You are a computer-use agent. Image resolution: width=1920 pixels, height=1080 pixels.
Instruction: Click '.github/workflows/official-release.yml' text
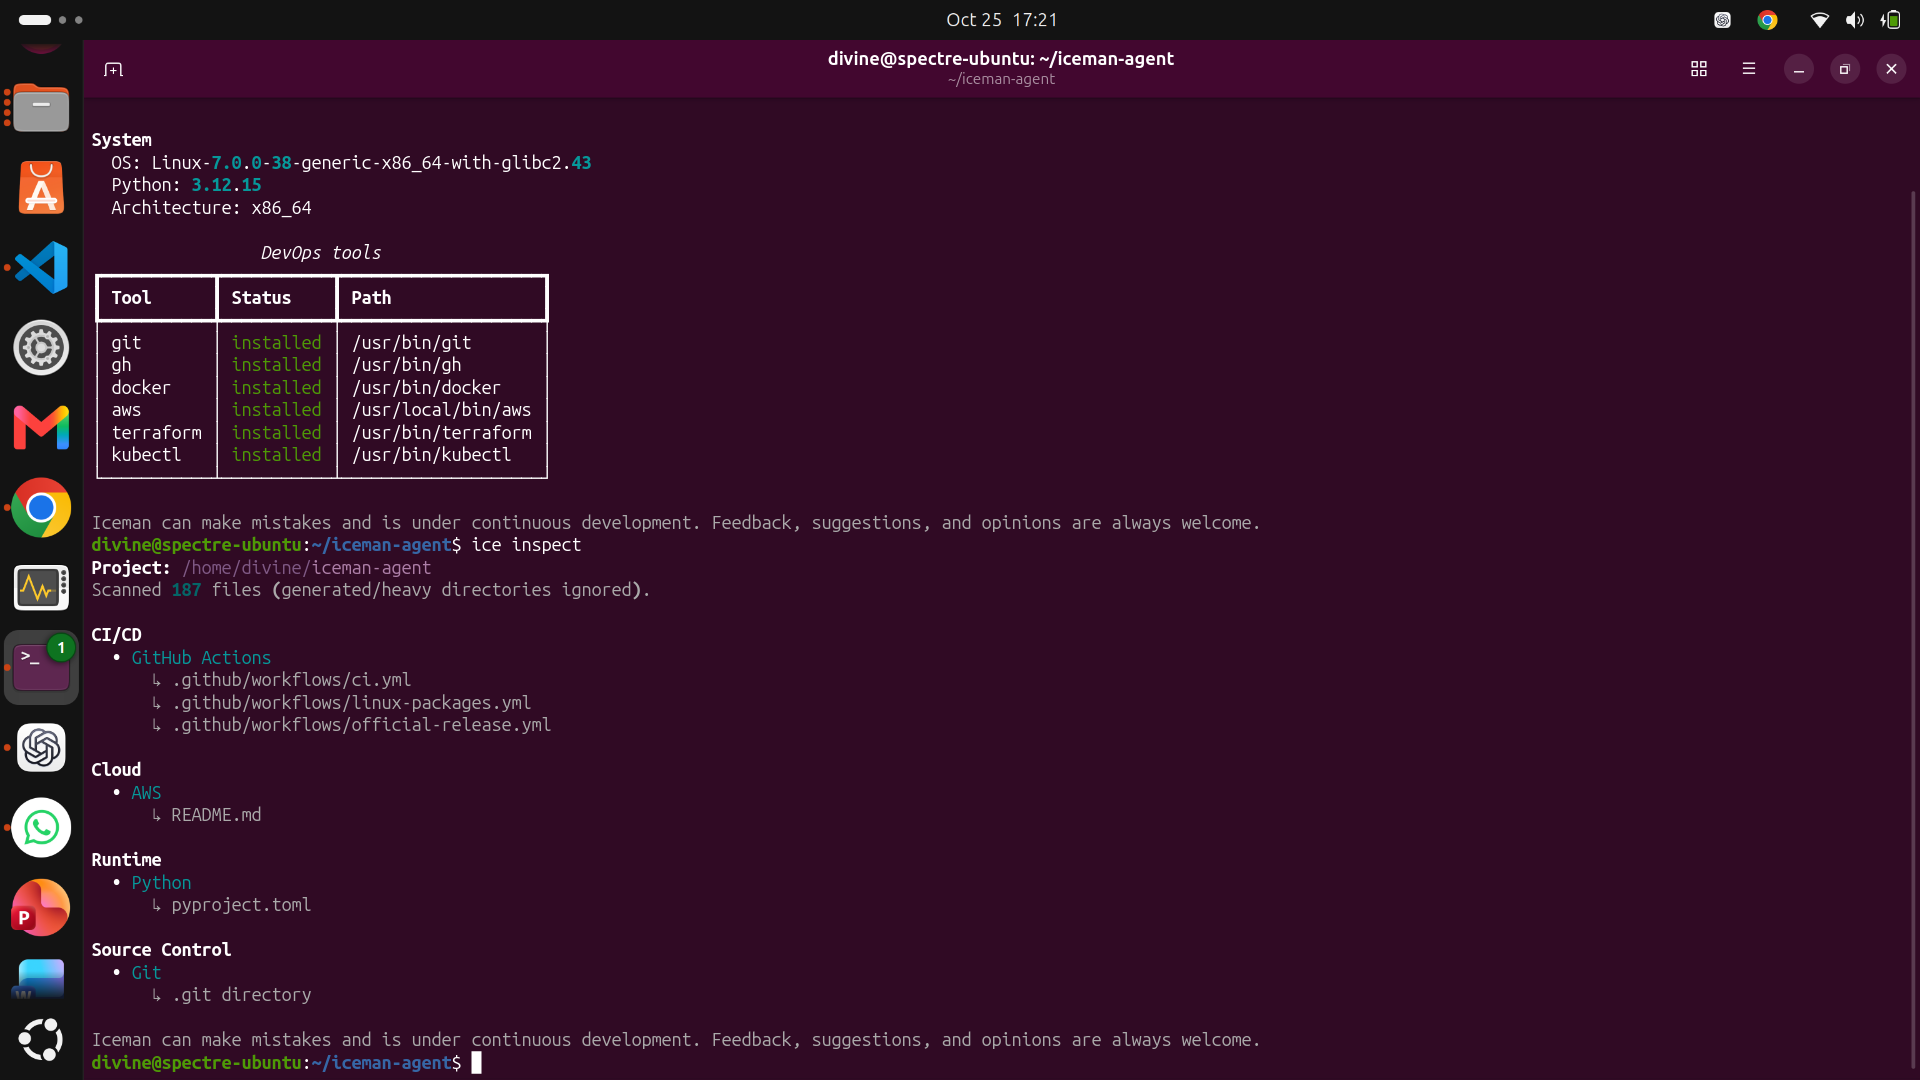361,725
